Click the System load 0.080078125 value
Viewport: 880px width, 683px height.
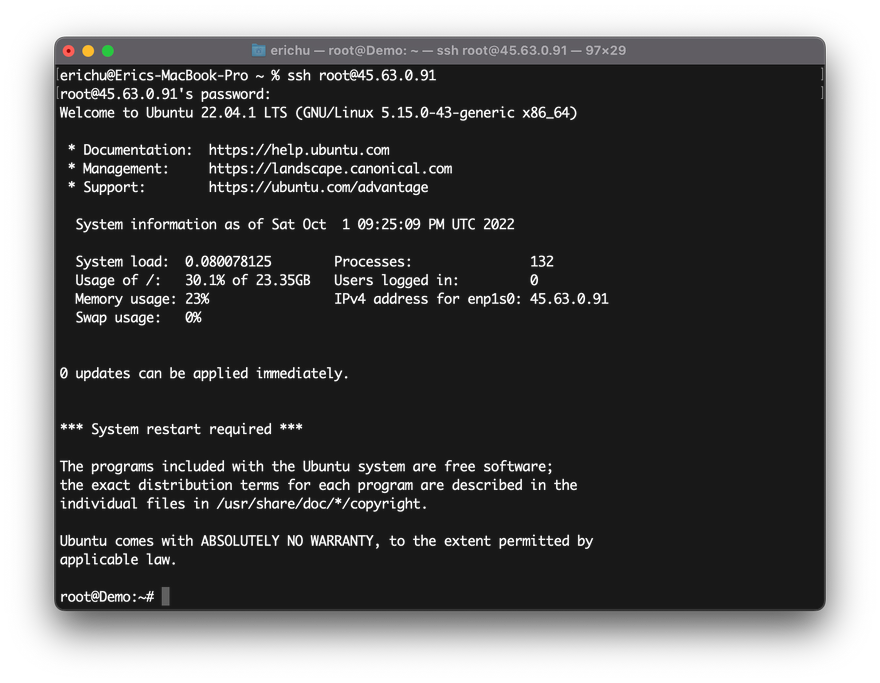(228, 262)
